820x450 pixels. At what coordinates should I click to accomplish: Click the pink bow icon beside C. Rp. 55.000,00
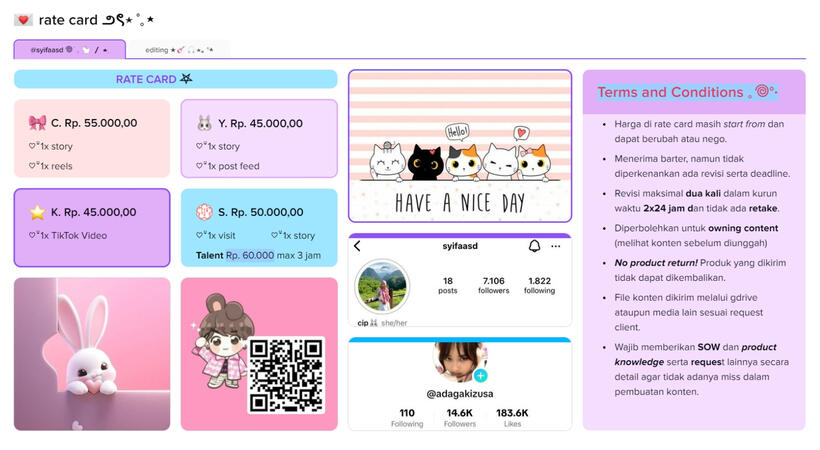tap(37, 123)
